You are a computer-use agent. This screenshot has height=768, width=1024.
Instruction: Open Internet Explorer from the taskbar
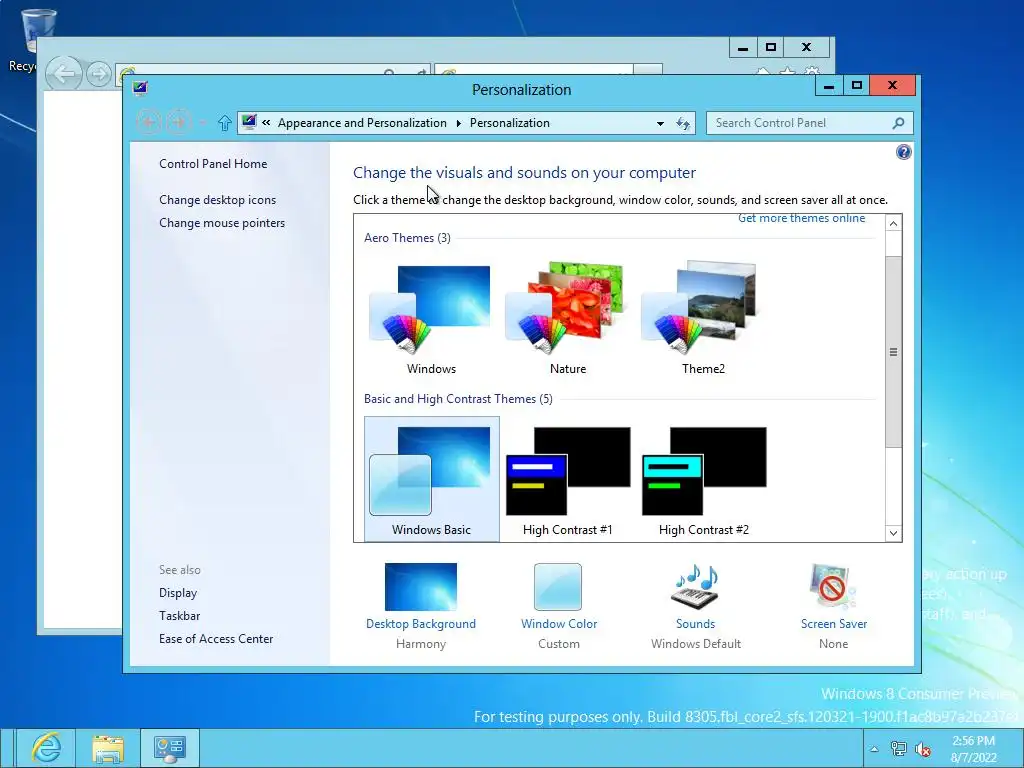tap(46, 748)
